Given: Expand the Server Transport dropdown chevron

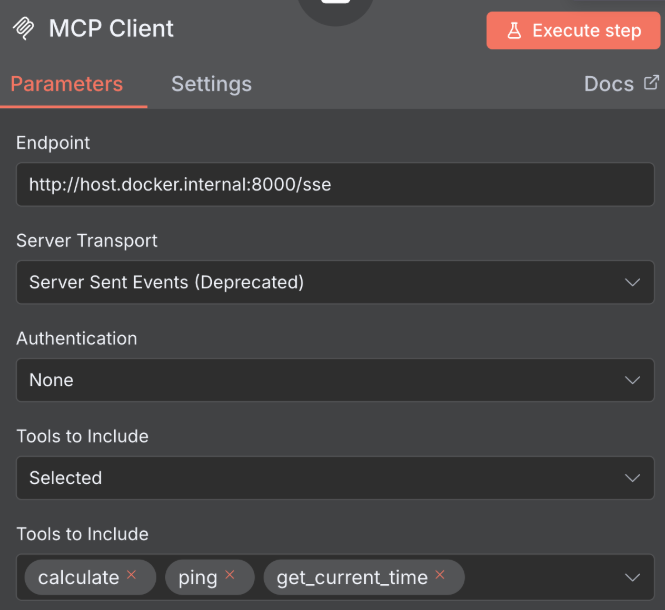Looking at the screenshot, I should 632,283.
